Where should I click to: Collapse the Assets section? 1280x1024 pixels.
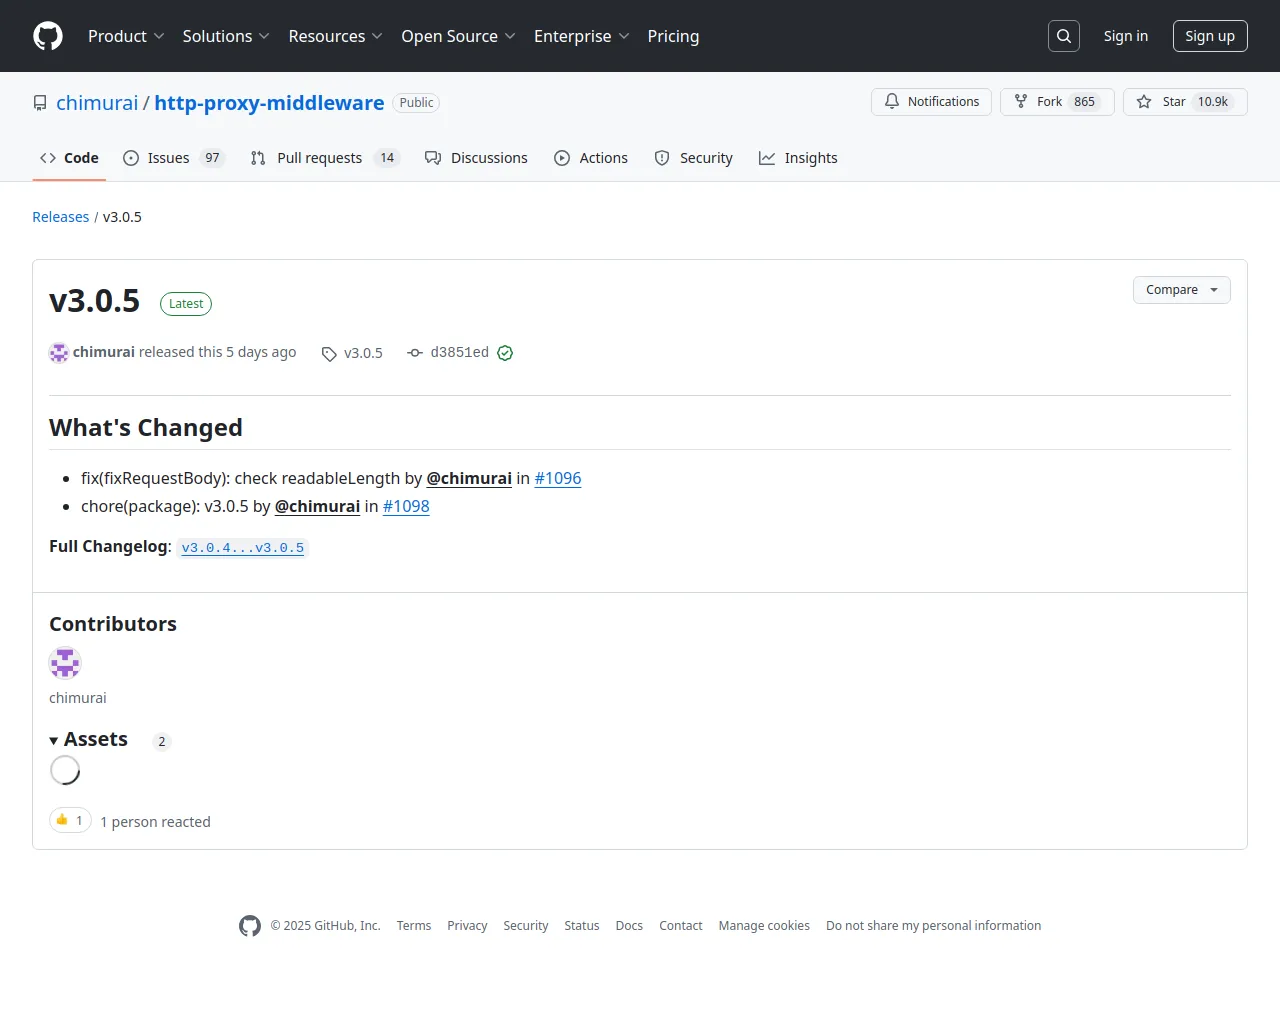pos(88,739)
